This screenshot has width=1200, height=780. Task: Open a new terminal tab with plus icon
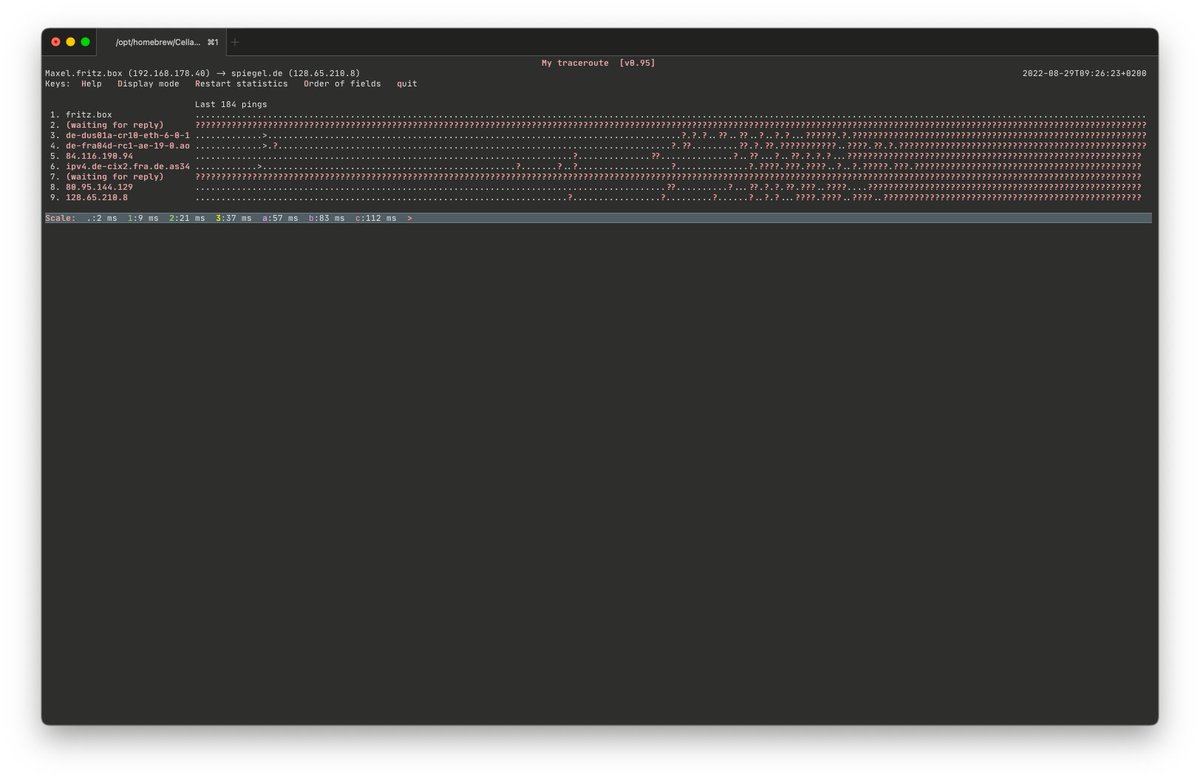(x=235, y=42)
